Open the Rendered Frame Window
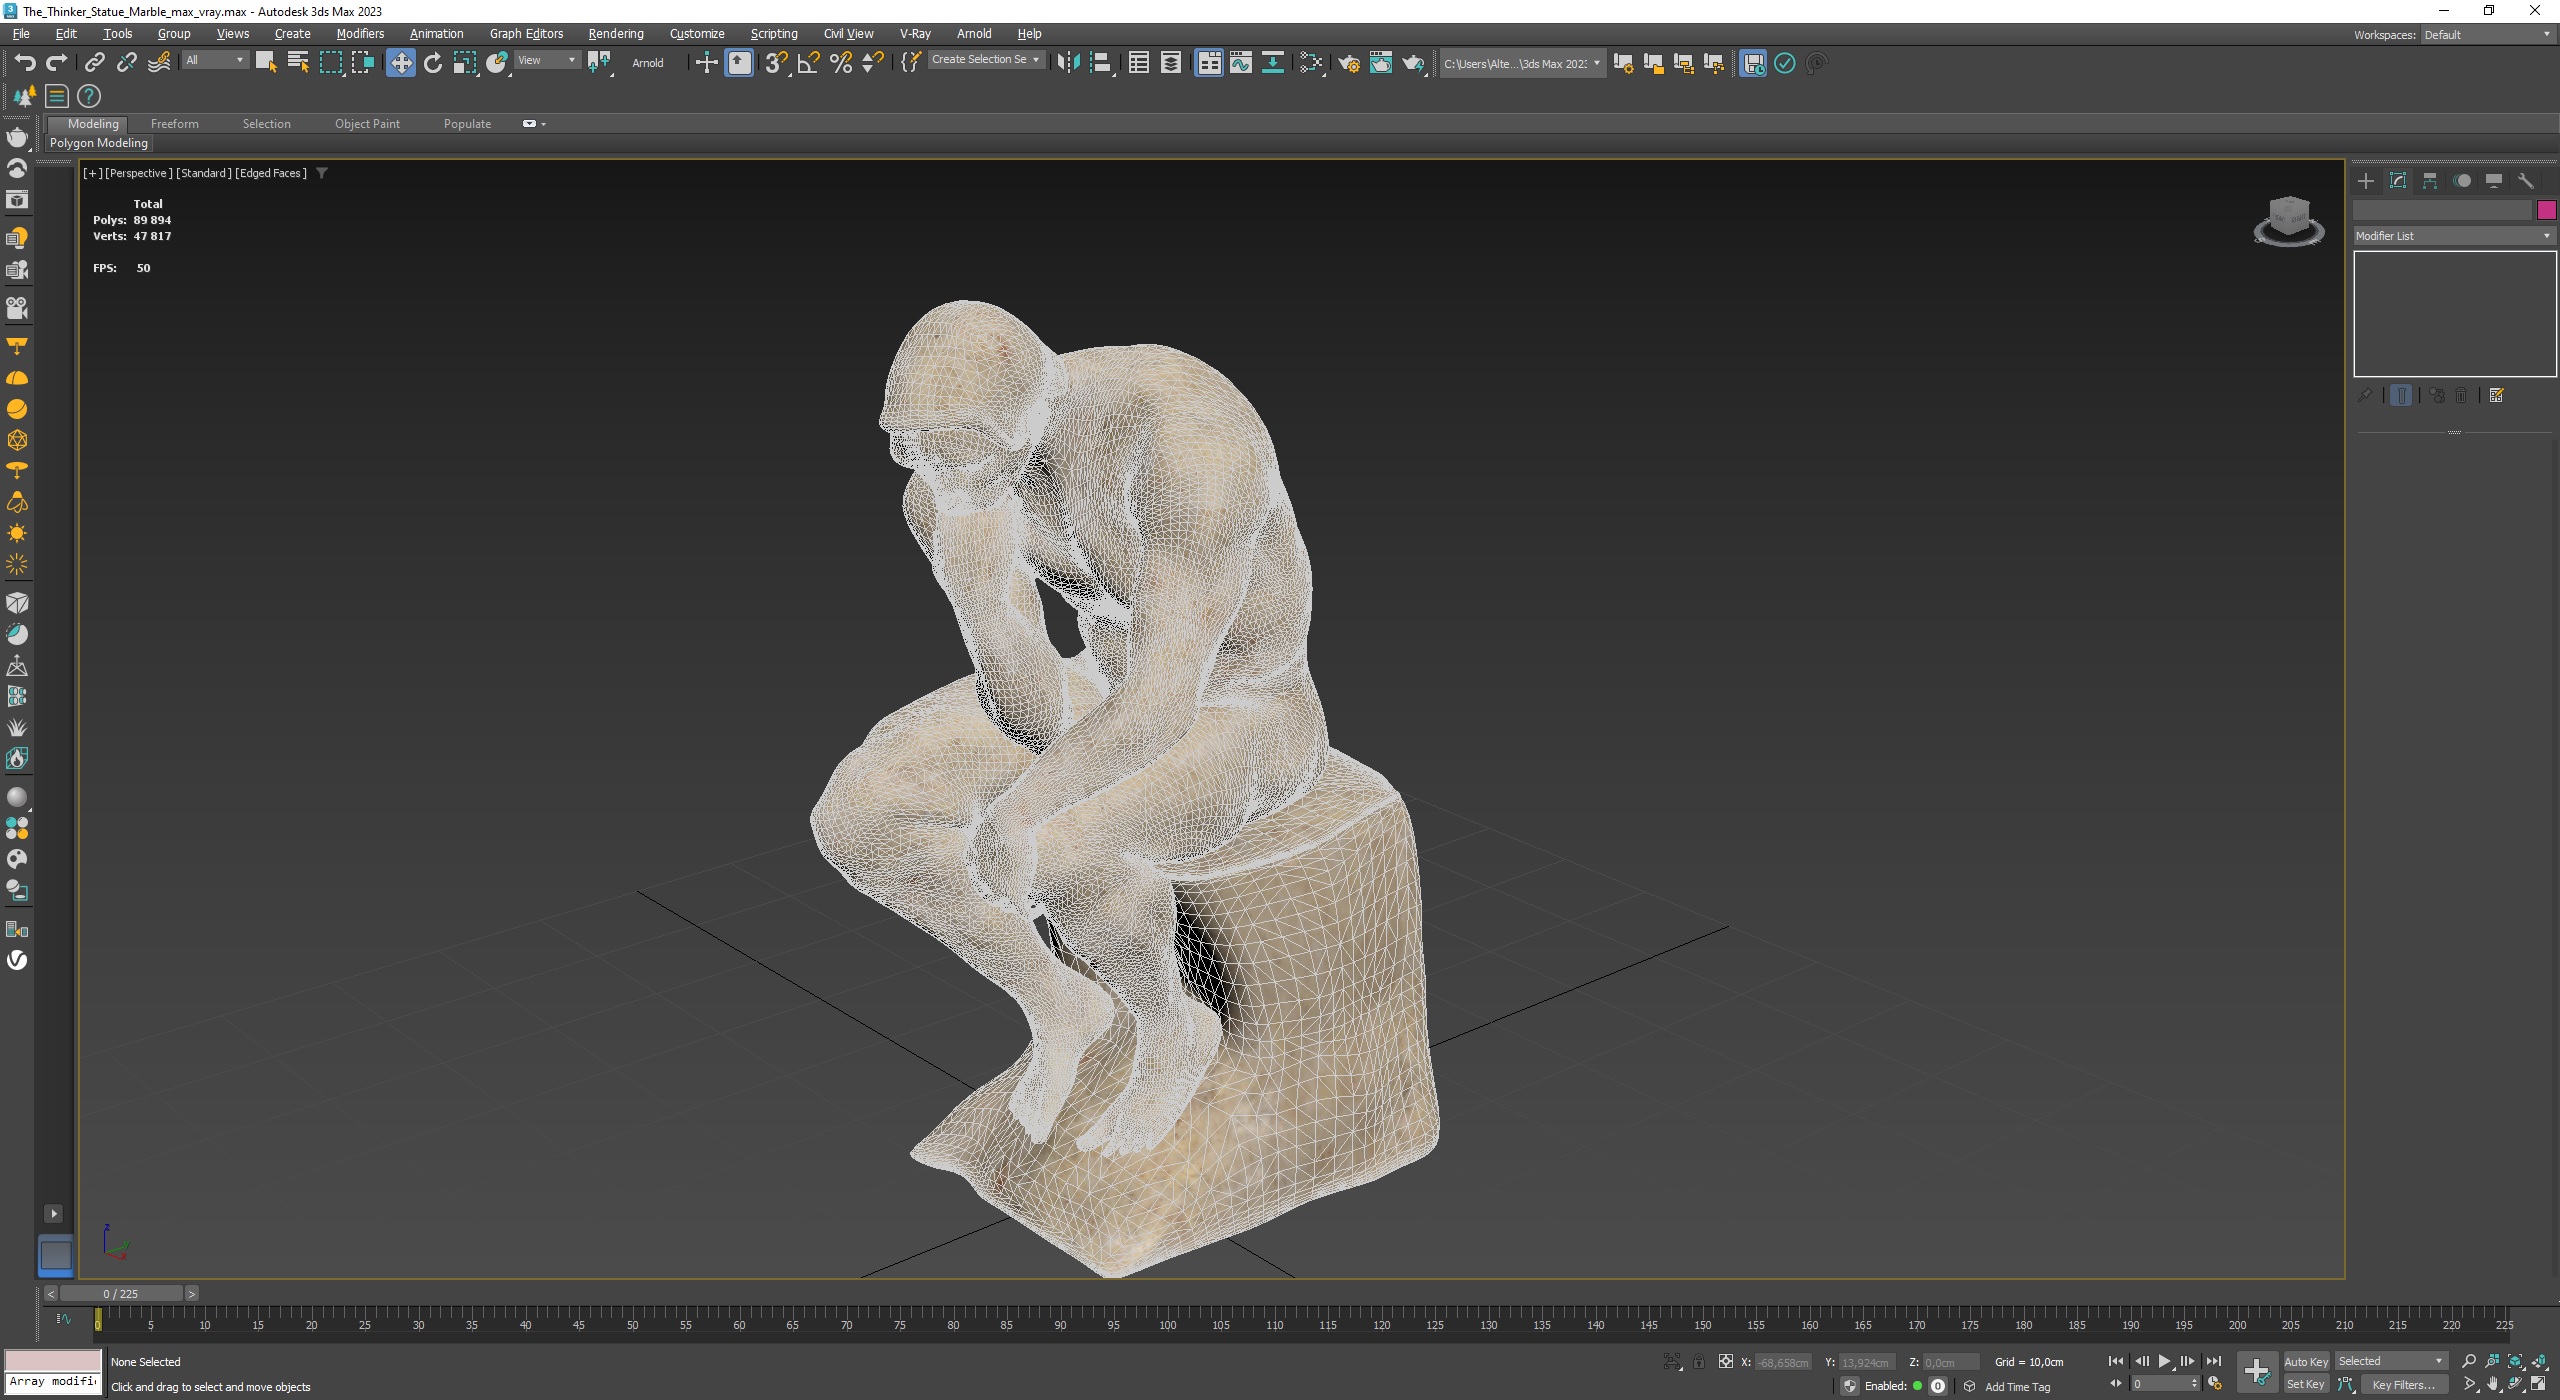Viewport: 2560px width, 1400px height. [1381, 63]
